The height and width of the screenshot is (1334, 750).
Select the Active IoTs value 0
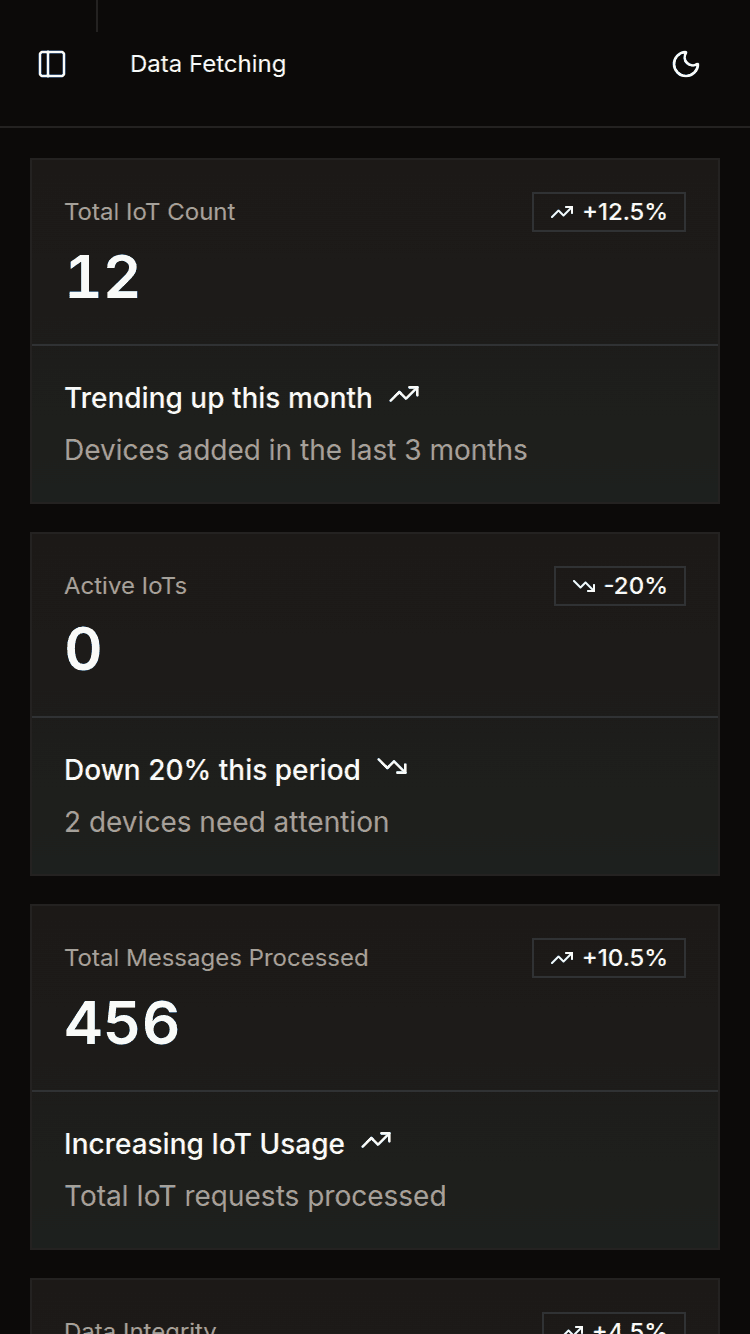[x=83, y=649]
